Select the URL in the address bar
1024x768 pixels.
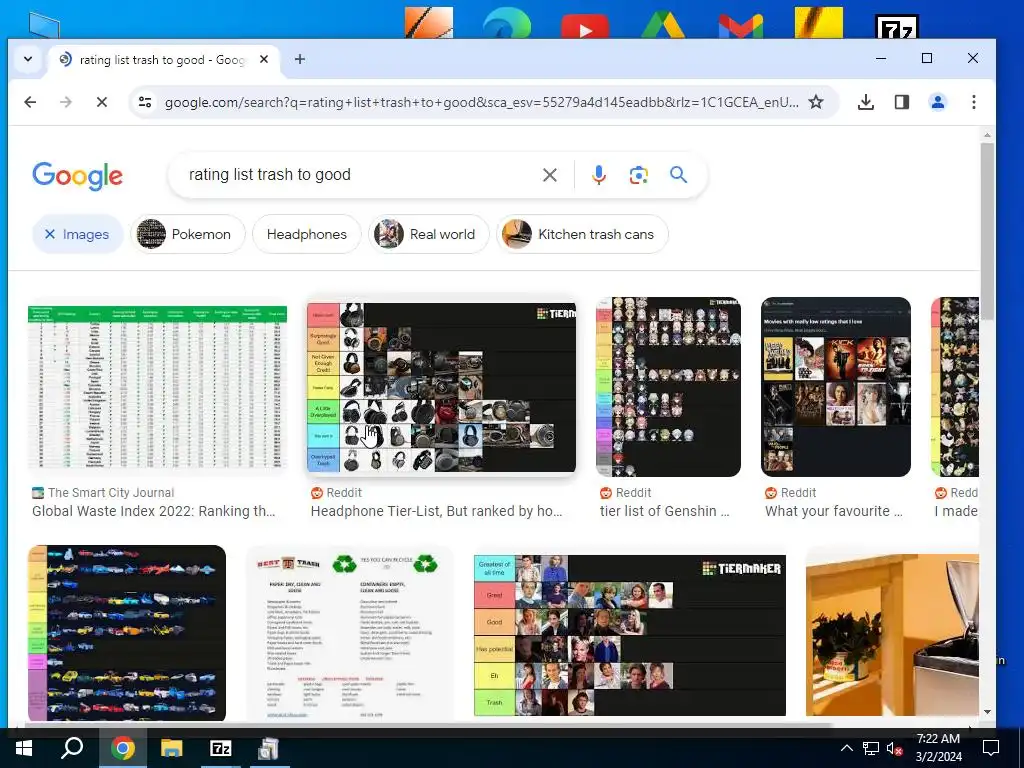pyautogui.click(x=481, y=103)
